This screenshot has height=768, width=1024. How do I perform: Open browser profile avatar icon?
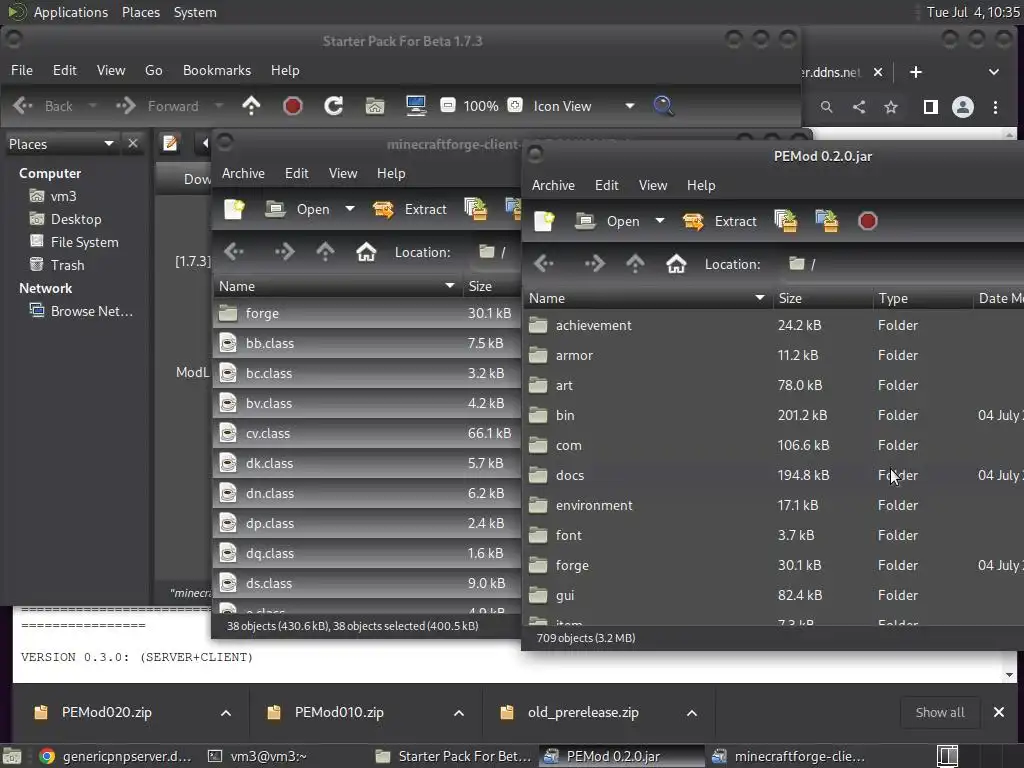coord(963,106)
